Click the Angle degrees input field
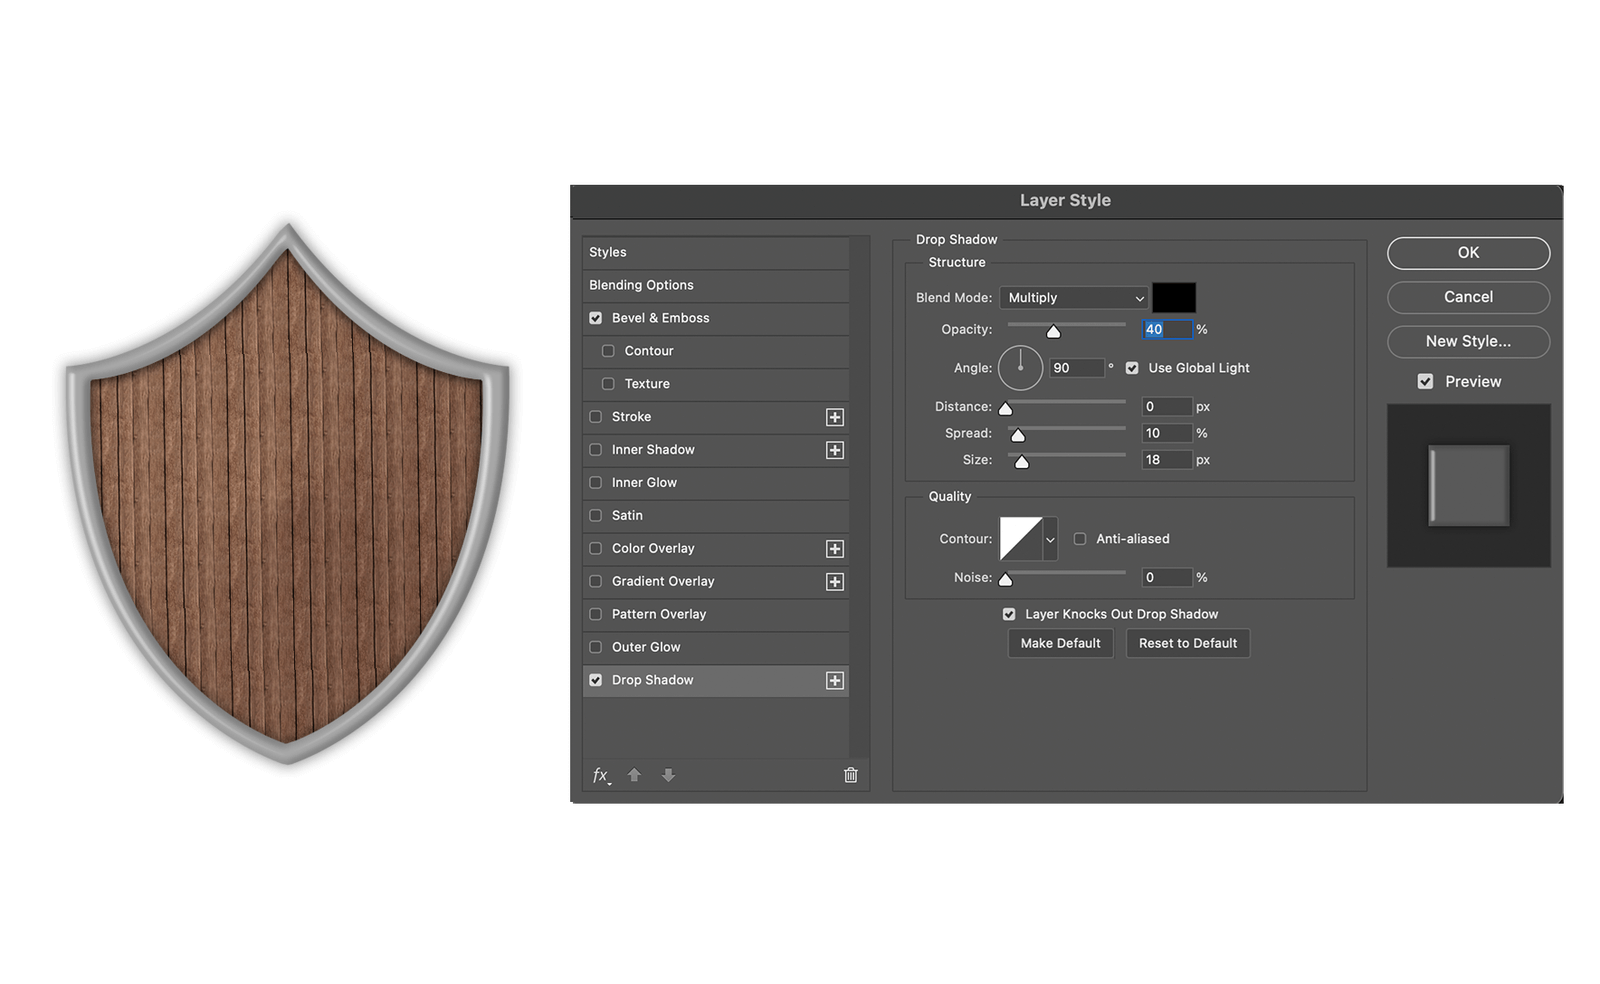Screen dimensions: 1600x984 point(1077,368)
